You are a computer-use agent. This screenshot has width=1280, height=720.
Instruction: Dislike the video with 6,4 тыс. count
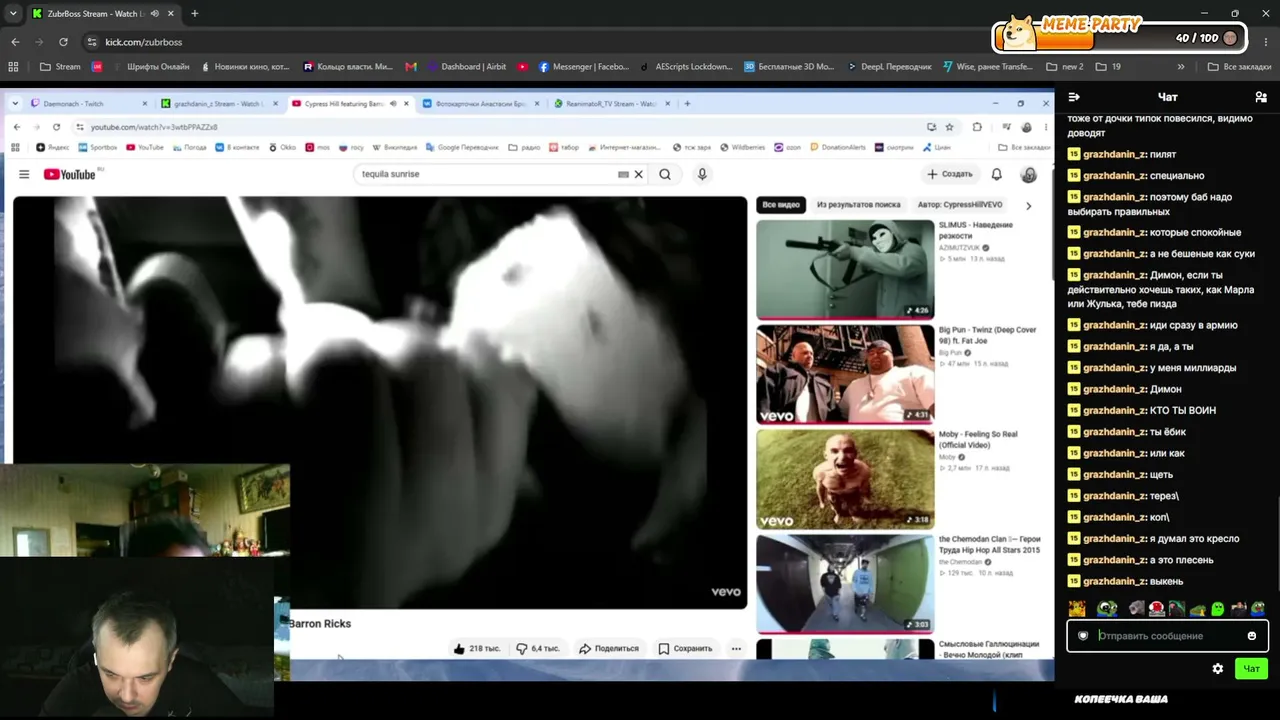tap(538, 648)
